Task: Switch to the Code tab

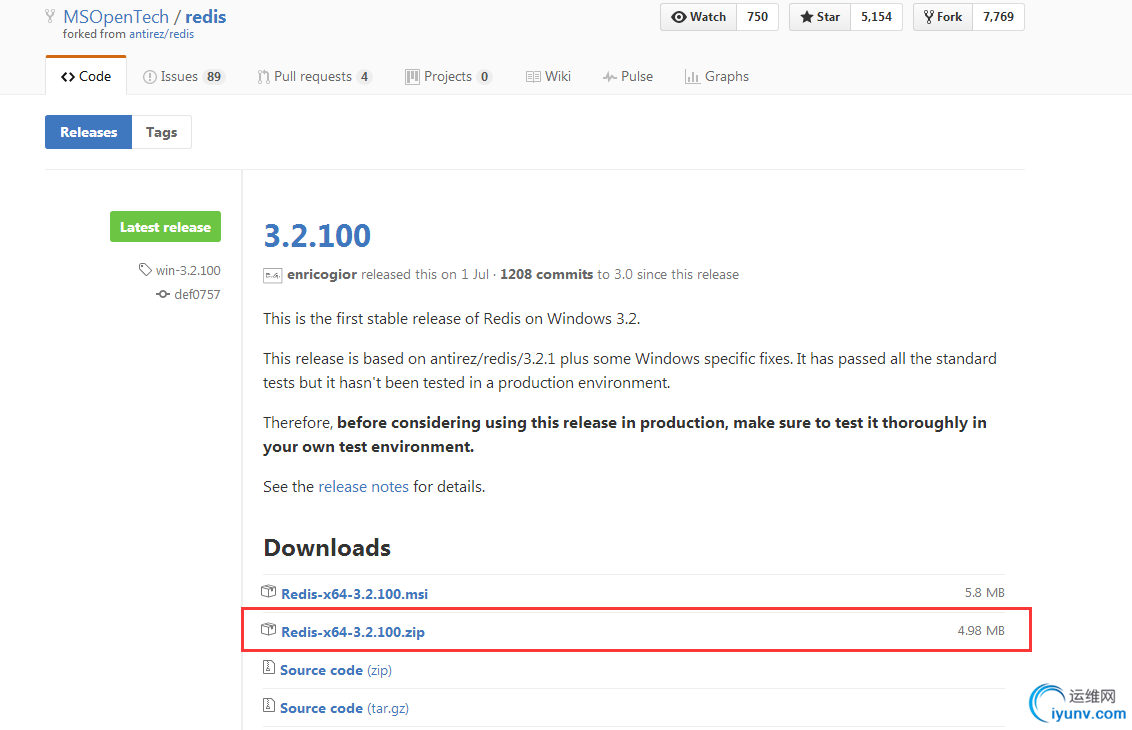Action: (86, 76)
